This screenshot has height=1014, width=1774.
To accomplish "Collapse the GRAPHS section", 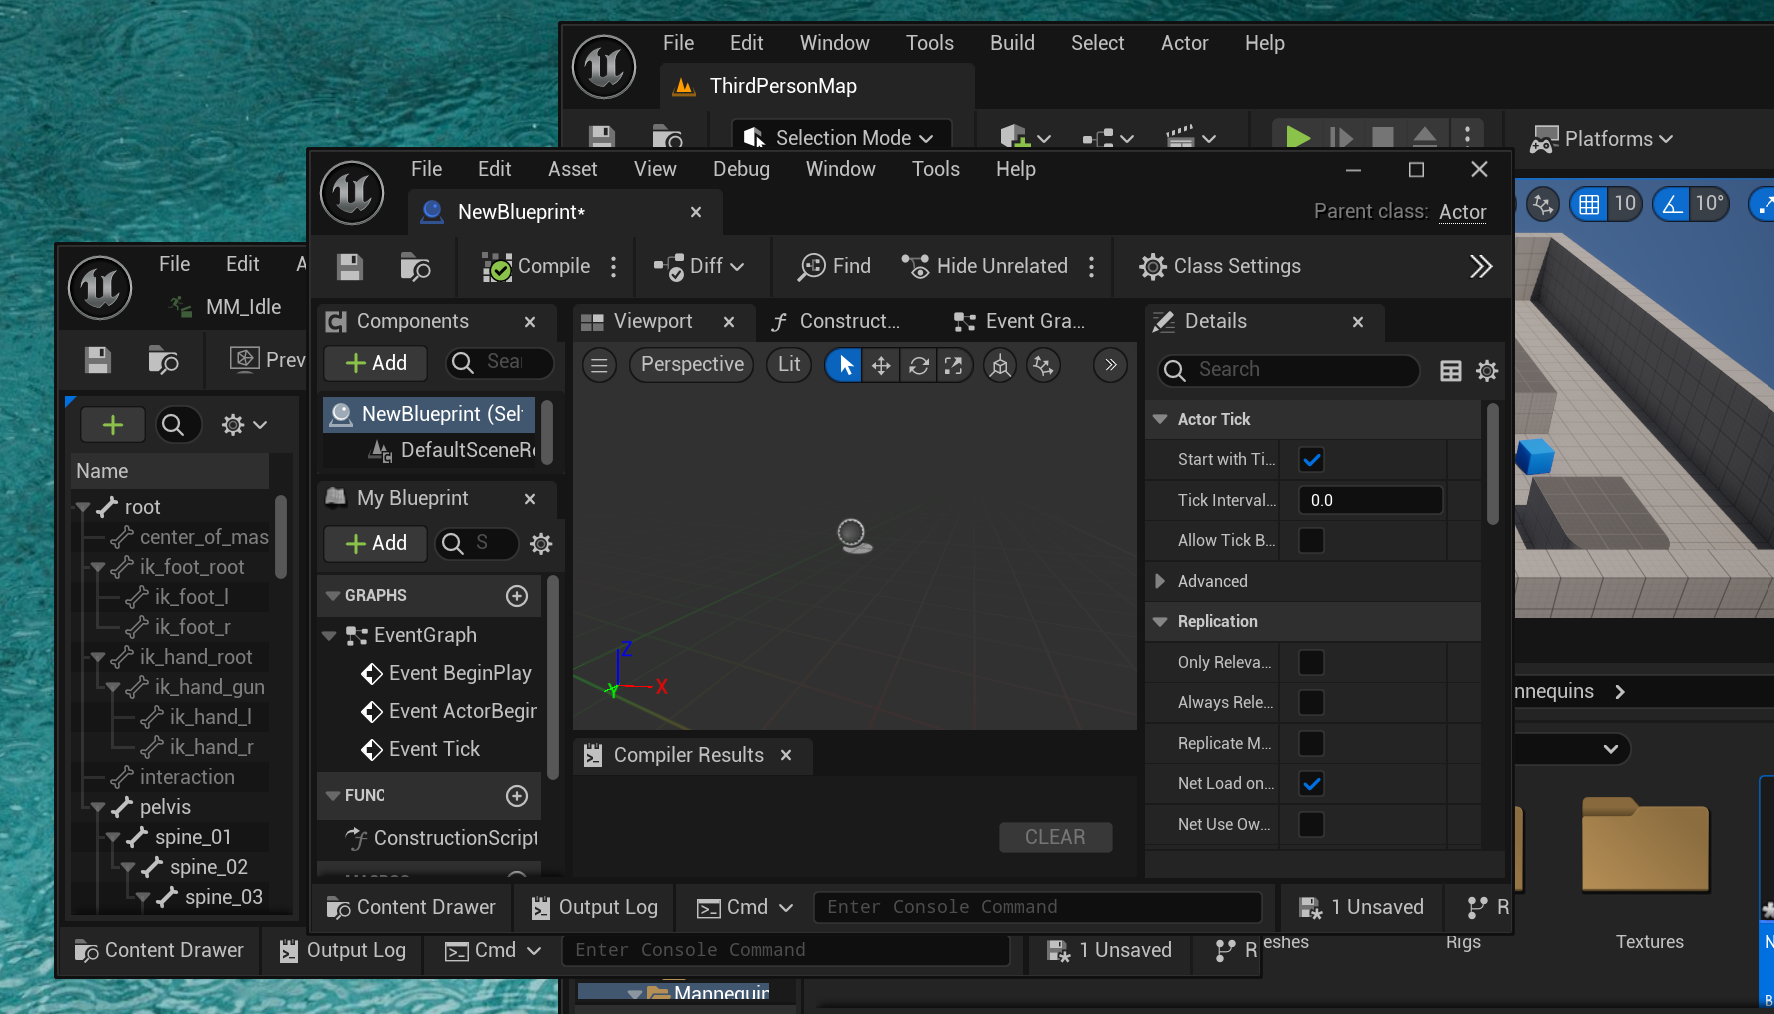I will pyautogui.click(x=333, y=596).
